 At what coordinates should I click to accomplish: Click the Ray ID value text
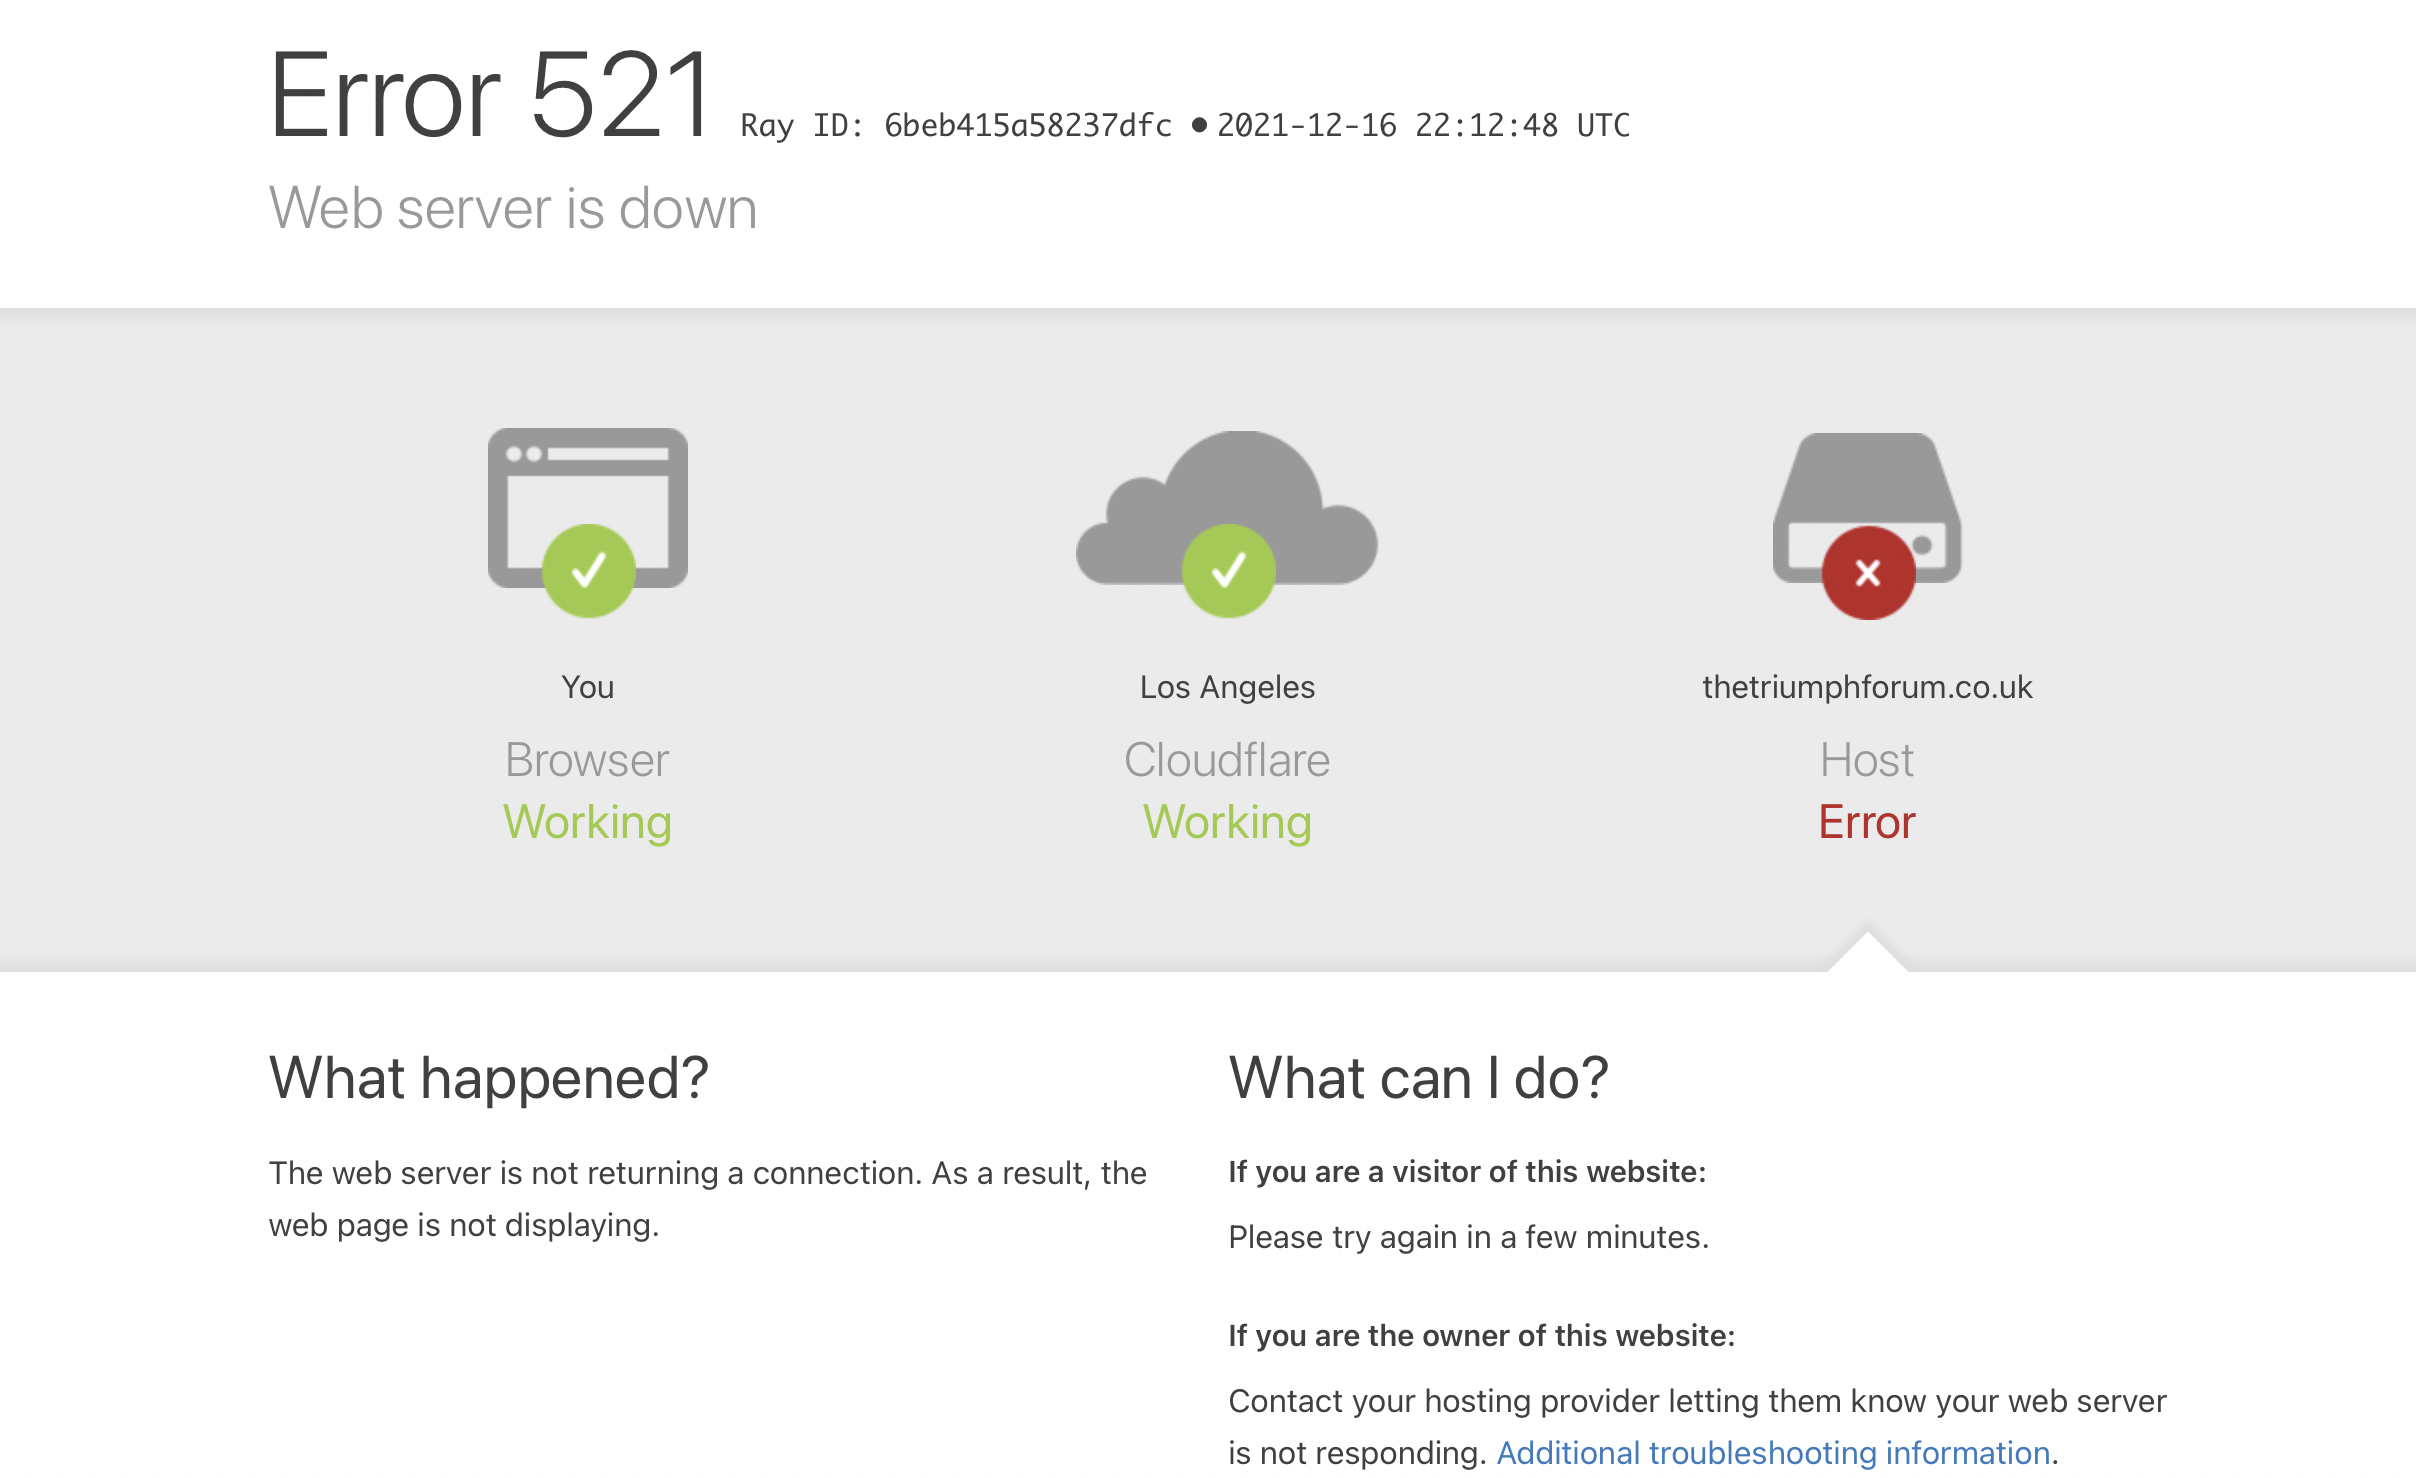(x=1027, y=126)
